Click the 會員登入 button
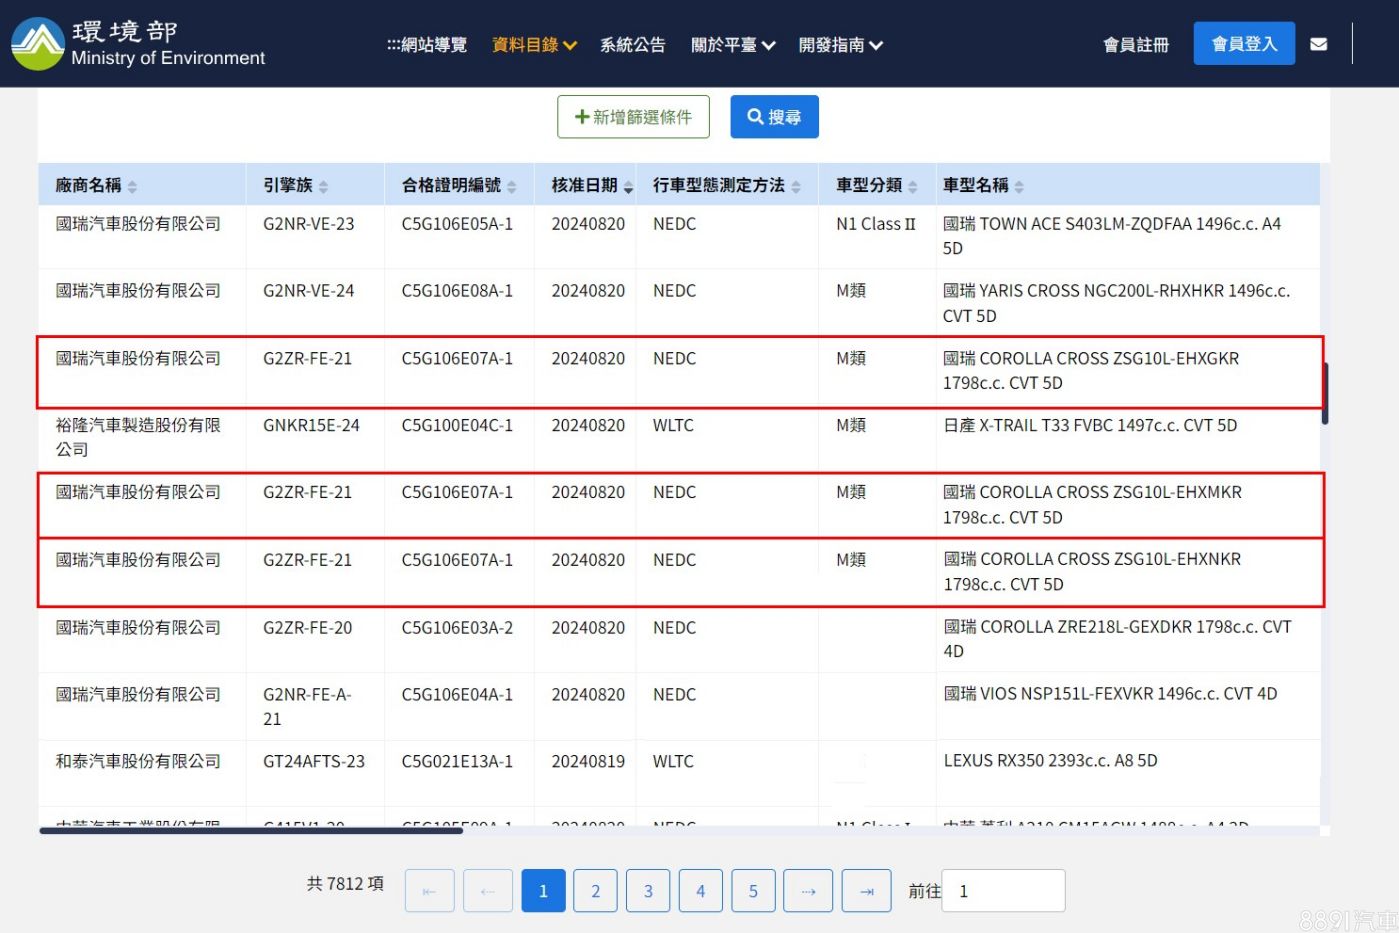The height and width of the screenshot is (933, 1399). pyautogui.click(x=1243, y=44)
